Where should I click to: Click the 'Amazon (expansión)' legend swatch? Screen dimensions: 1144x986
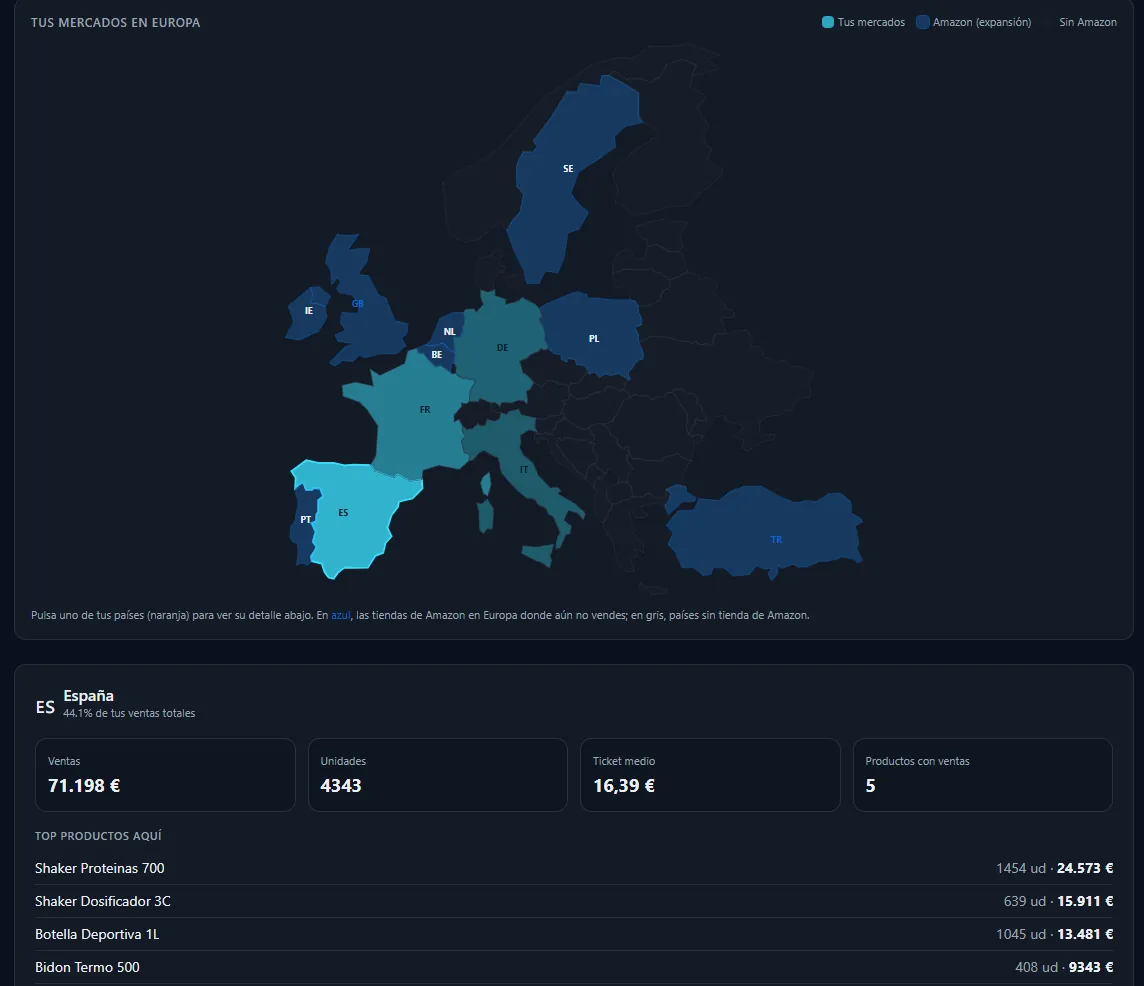(x=923, y=22)
